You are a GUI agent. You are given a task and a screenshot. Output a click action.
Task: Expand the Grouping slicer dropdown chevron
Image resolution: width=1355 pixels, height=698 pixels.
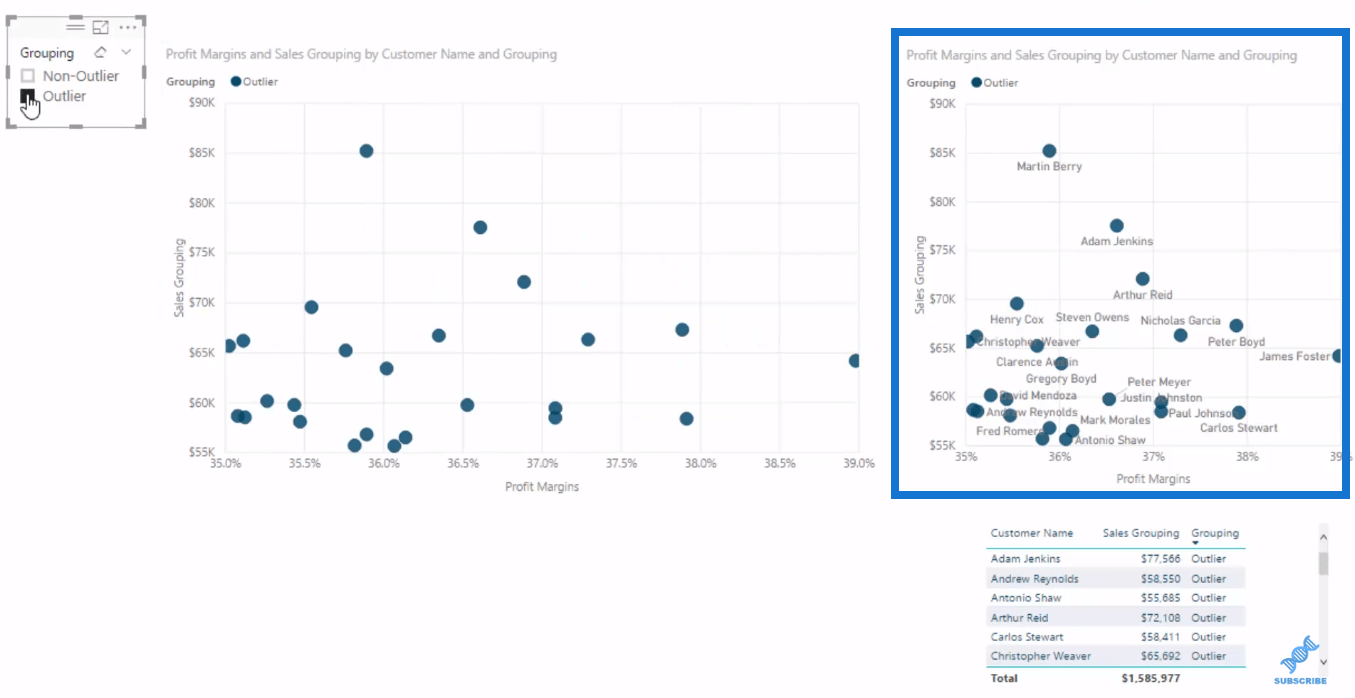pos(126,52)
